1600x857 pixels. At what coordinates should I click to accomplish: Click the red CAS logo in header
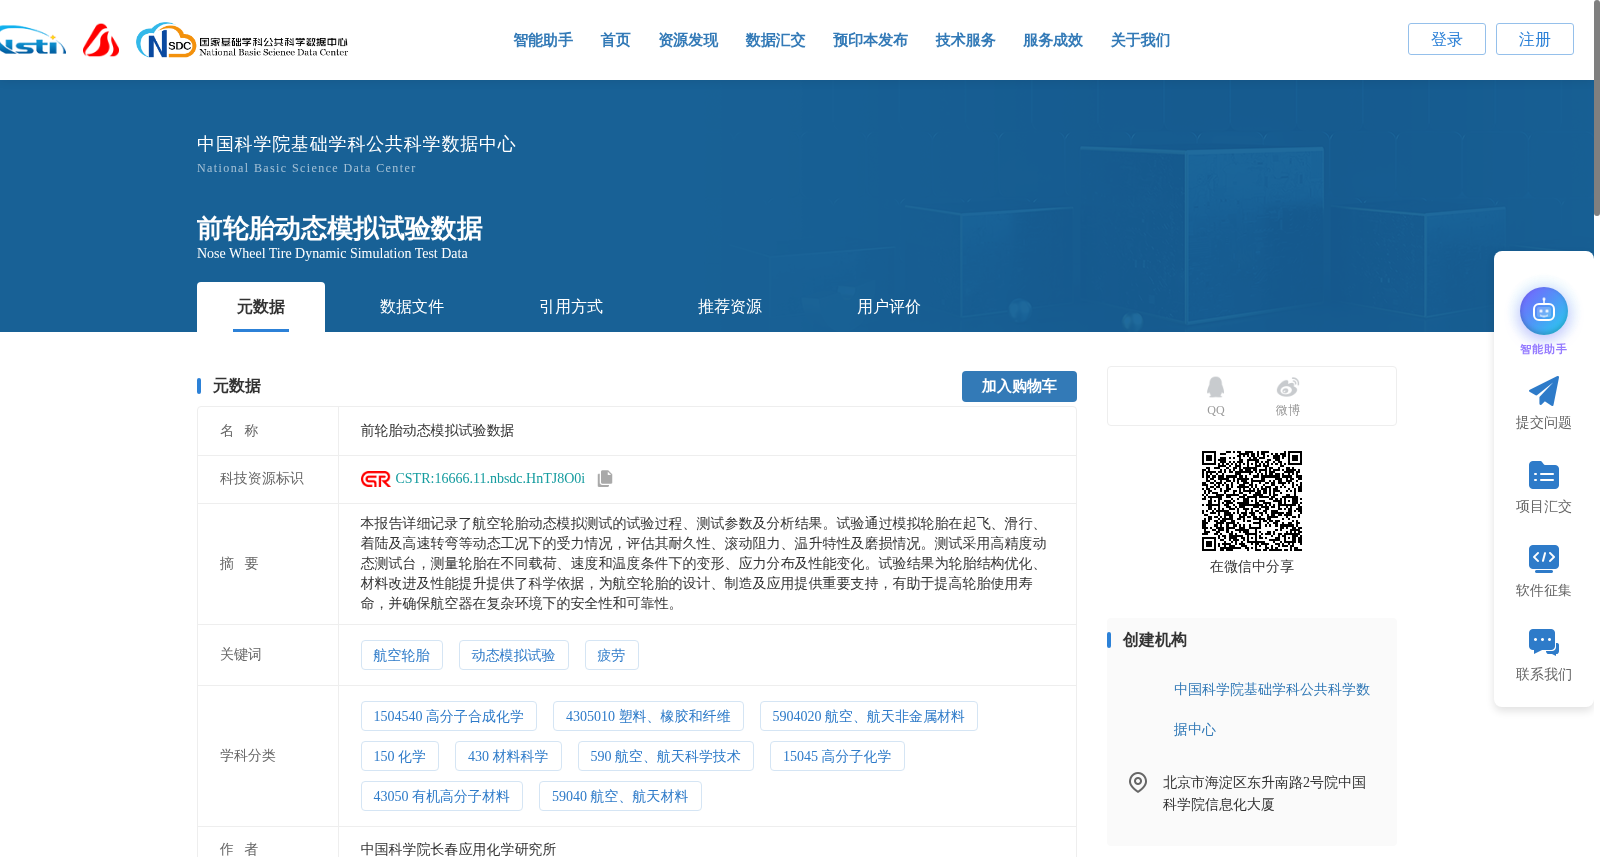pyautogui.click(x=101, y=40)
